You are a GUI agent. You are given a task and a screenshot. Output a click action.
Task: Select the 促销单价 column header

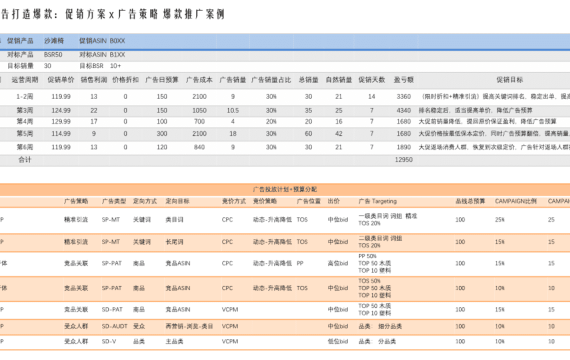click(x=61, y=80)
